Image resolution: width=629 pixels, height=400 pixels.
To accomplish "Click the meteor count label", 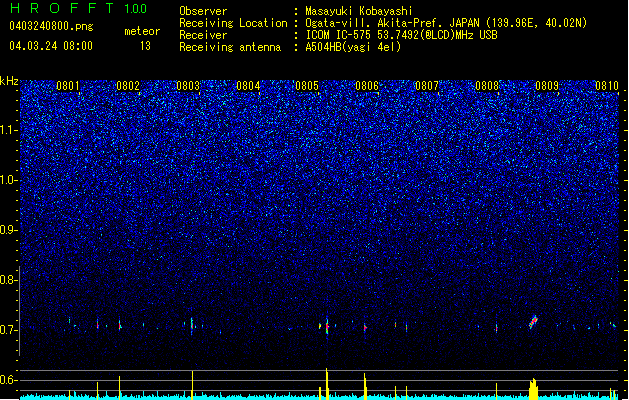I will 142,31.
